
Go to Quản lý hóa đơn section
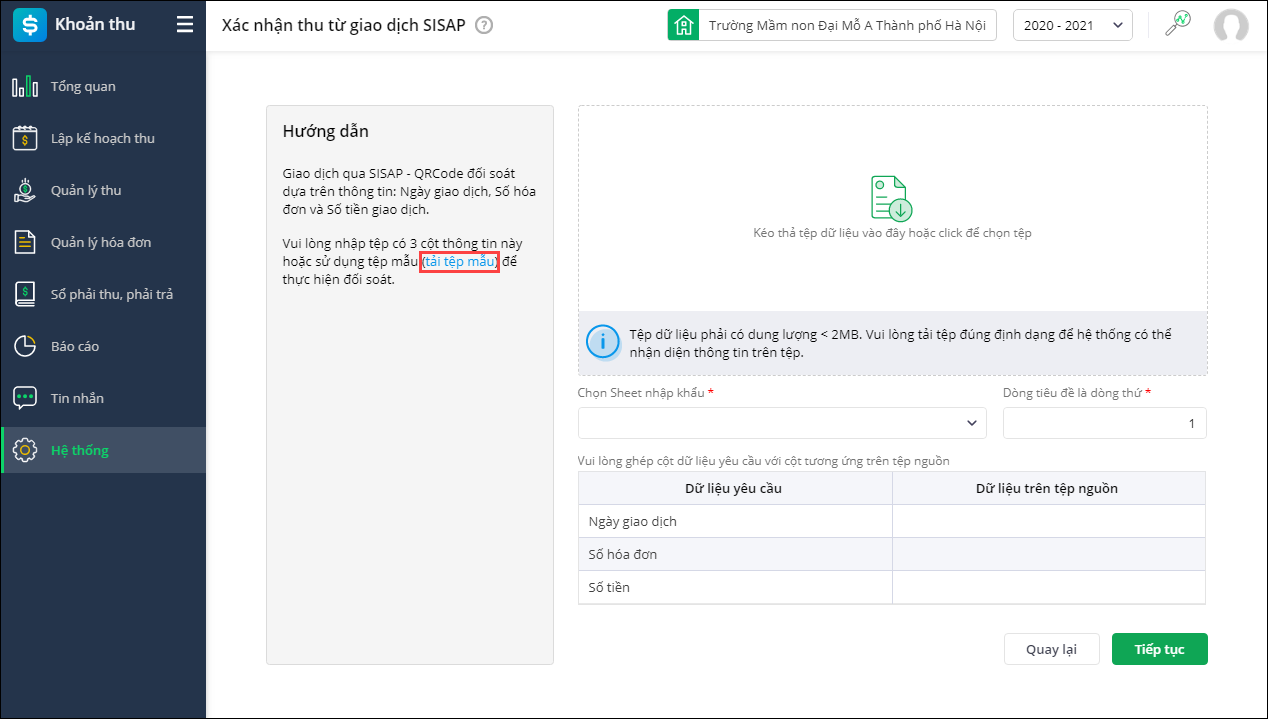coord(104,242)
